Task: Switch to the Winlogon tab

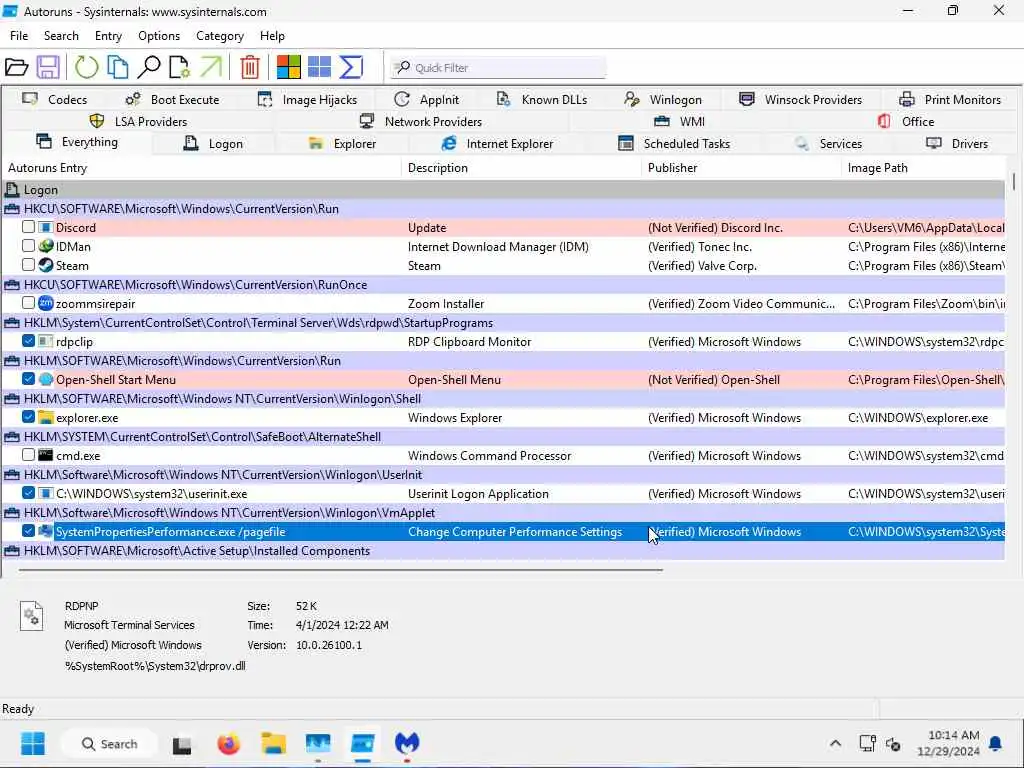Action: pos(663,99)
